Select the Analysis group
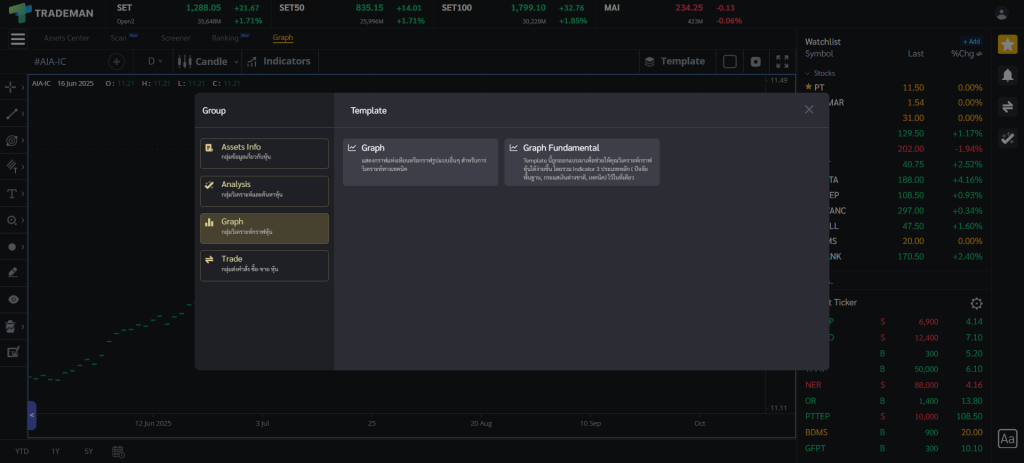 tap(264, 190)
